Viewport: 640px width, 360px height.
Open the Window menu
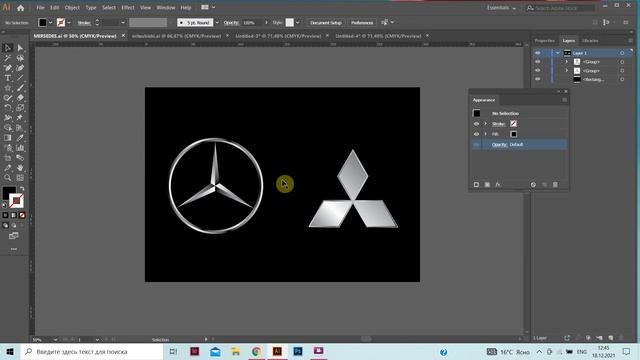[166, 8]
